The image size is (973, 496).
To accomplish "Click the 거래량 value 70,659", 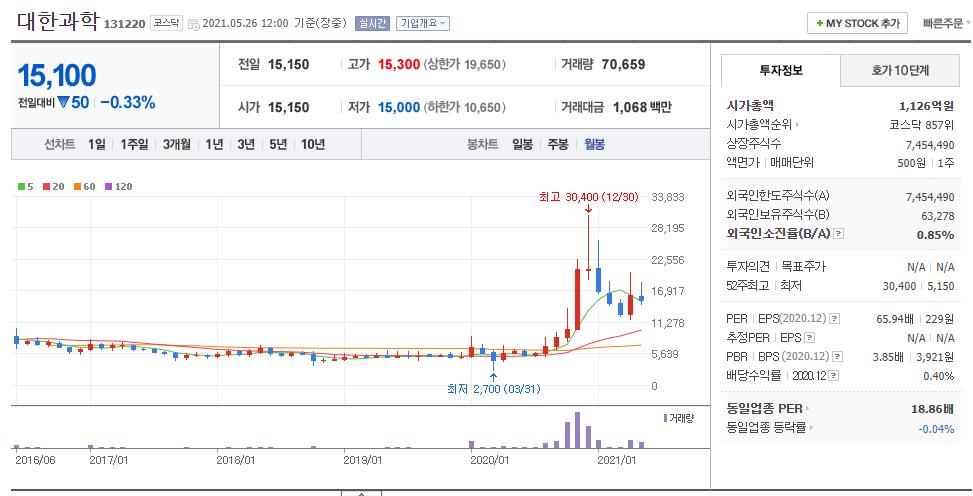I will point(623,64).
